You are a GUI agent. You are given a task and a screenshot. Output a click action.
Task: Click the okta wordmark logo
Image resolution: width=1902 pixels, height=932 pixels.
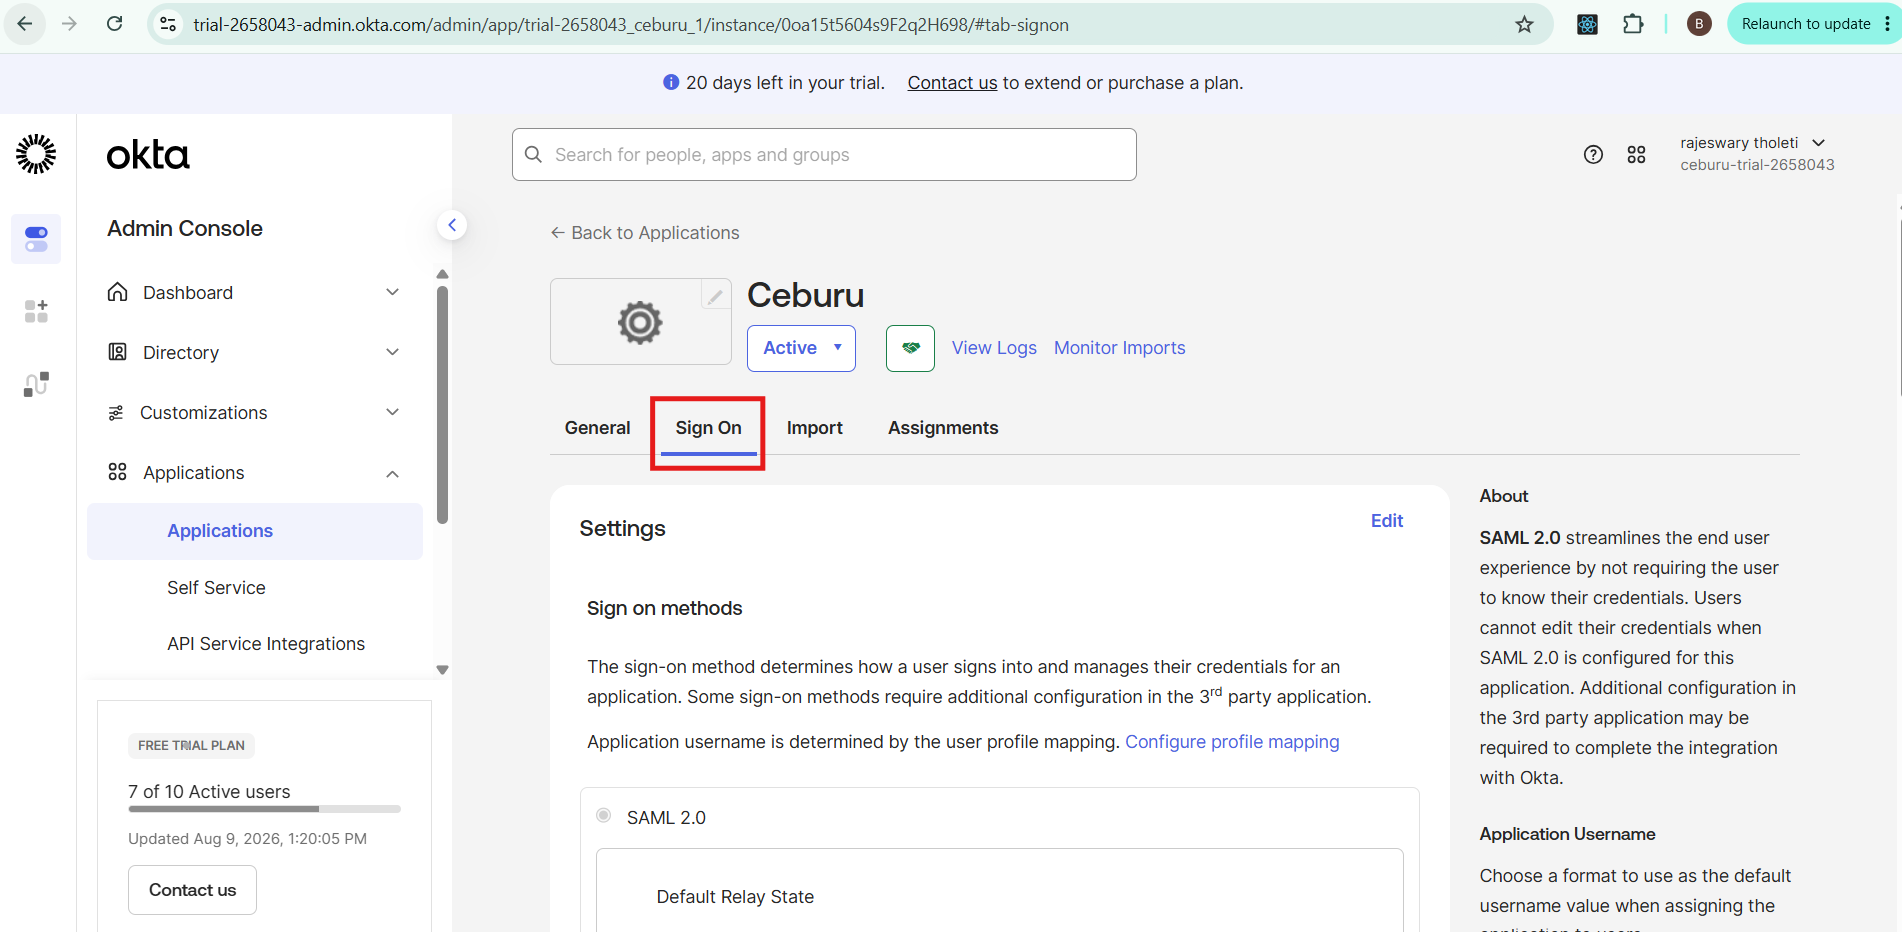(148, 155)
